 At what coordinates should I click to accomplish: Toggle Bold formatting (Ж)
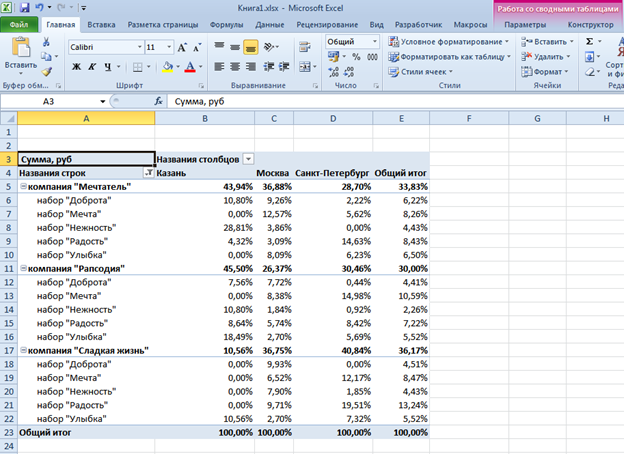[75, 66]
